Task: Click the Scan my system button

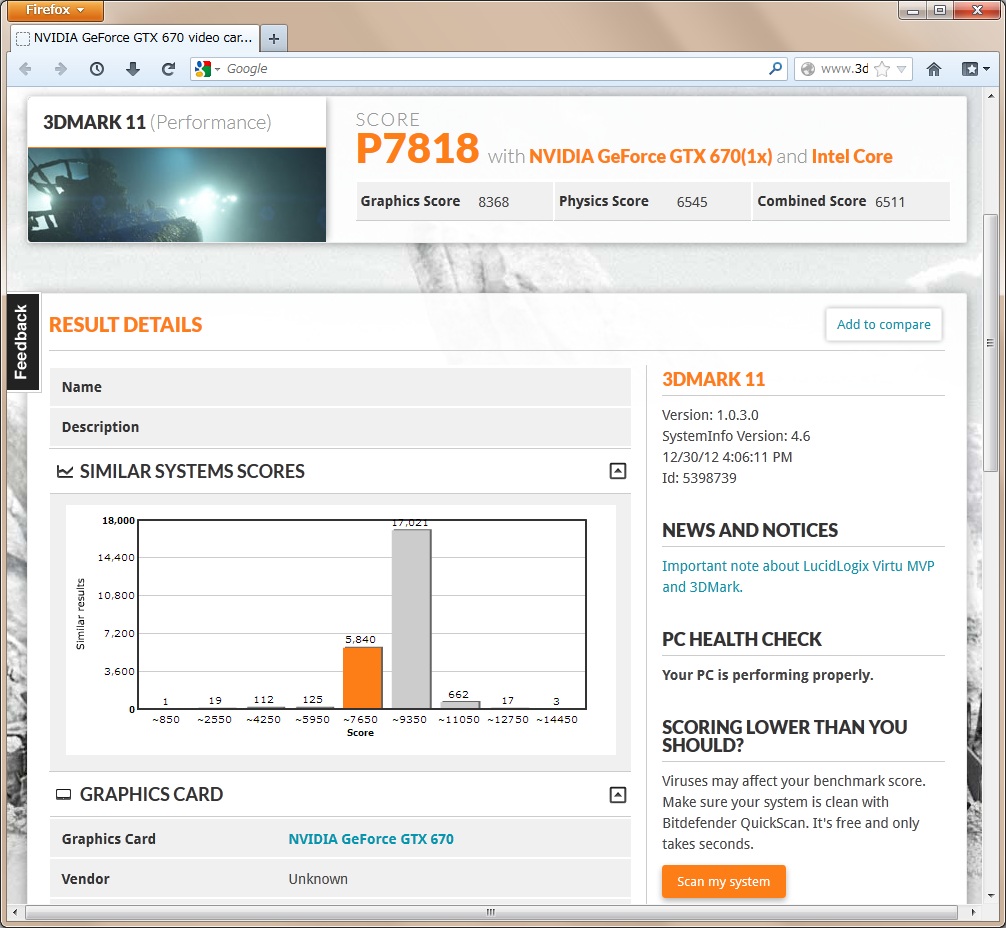Action: pos(724,882)
